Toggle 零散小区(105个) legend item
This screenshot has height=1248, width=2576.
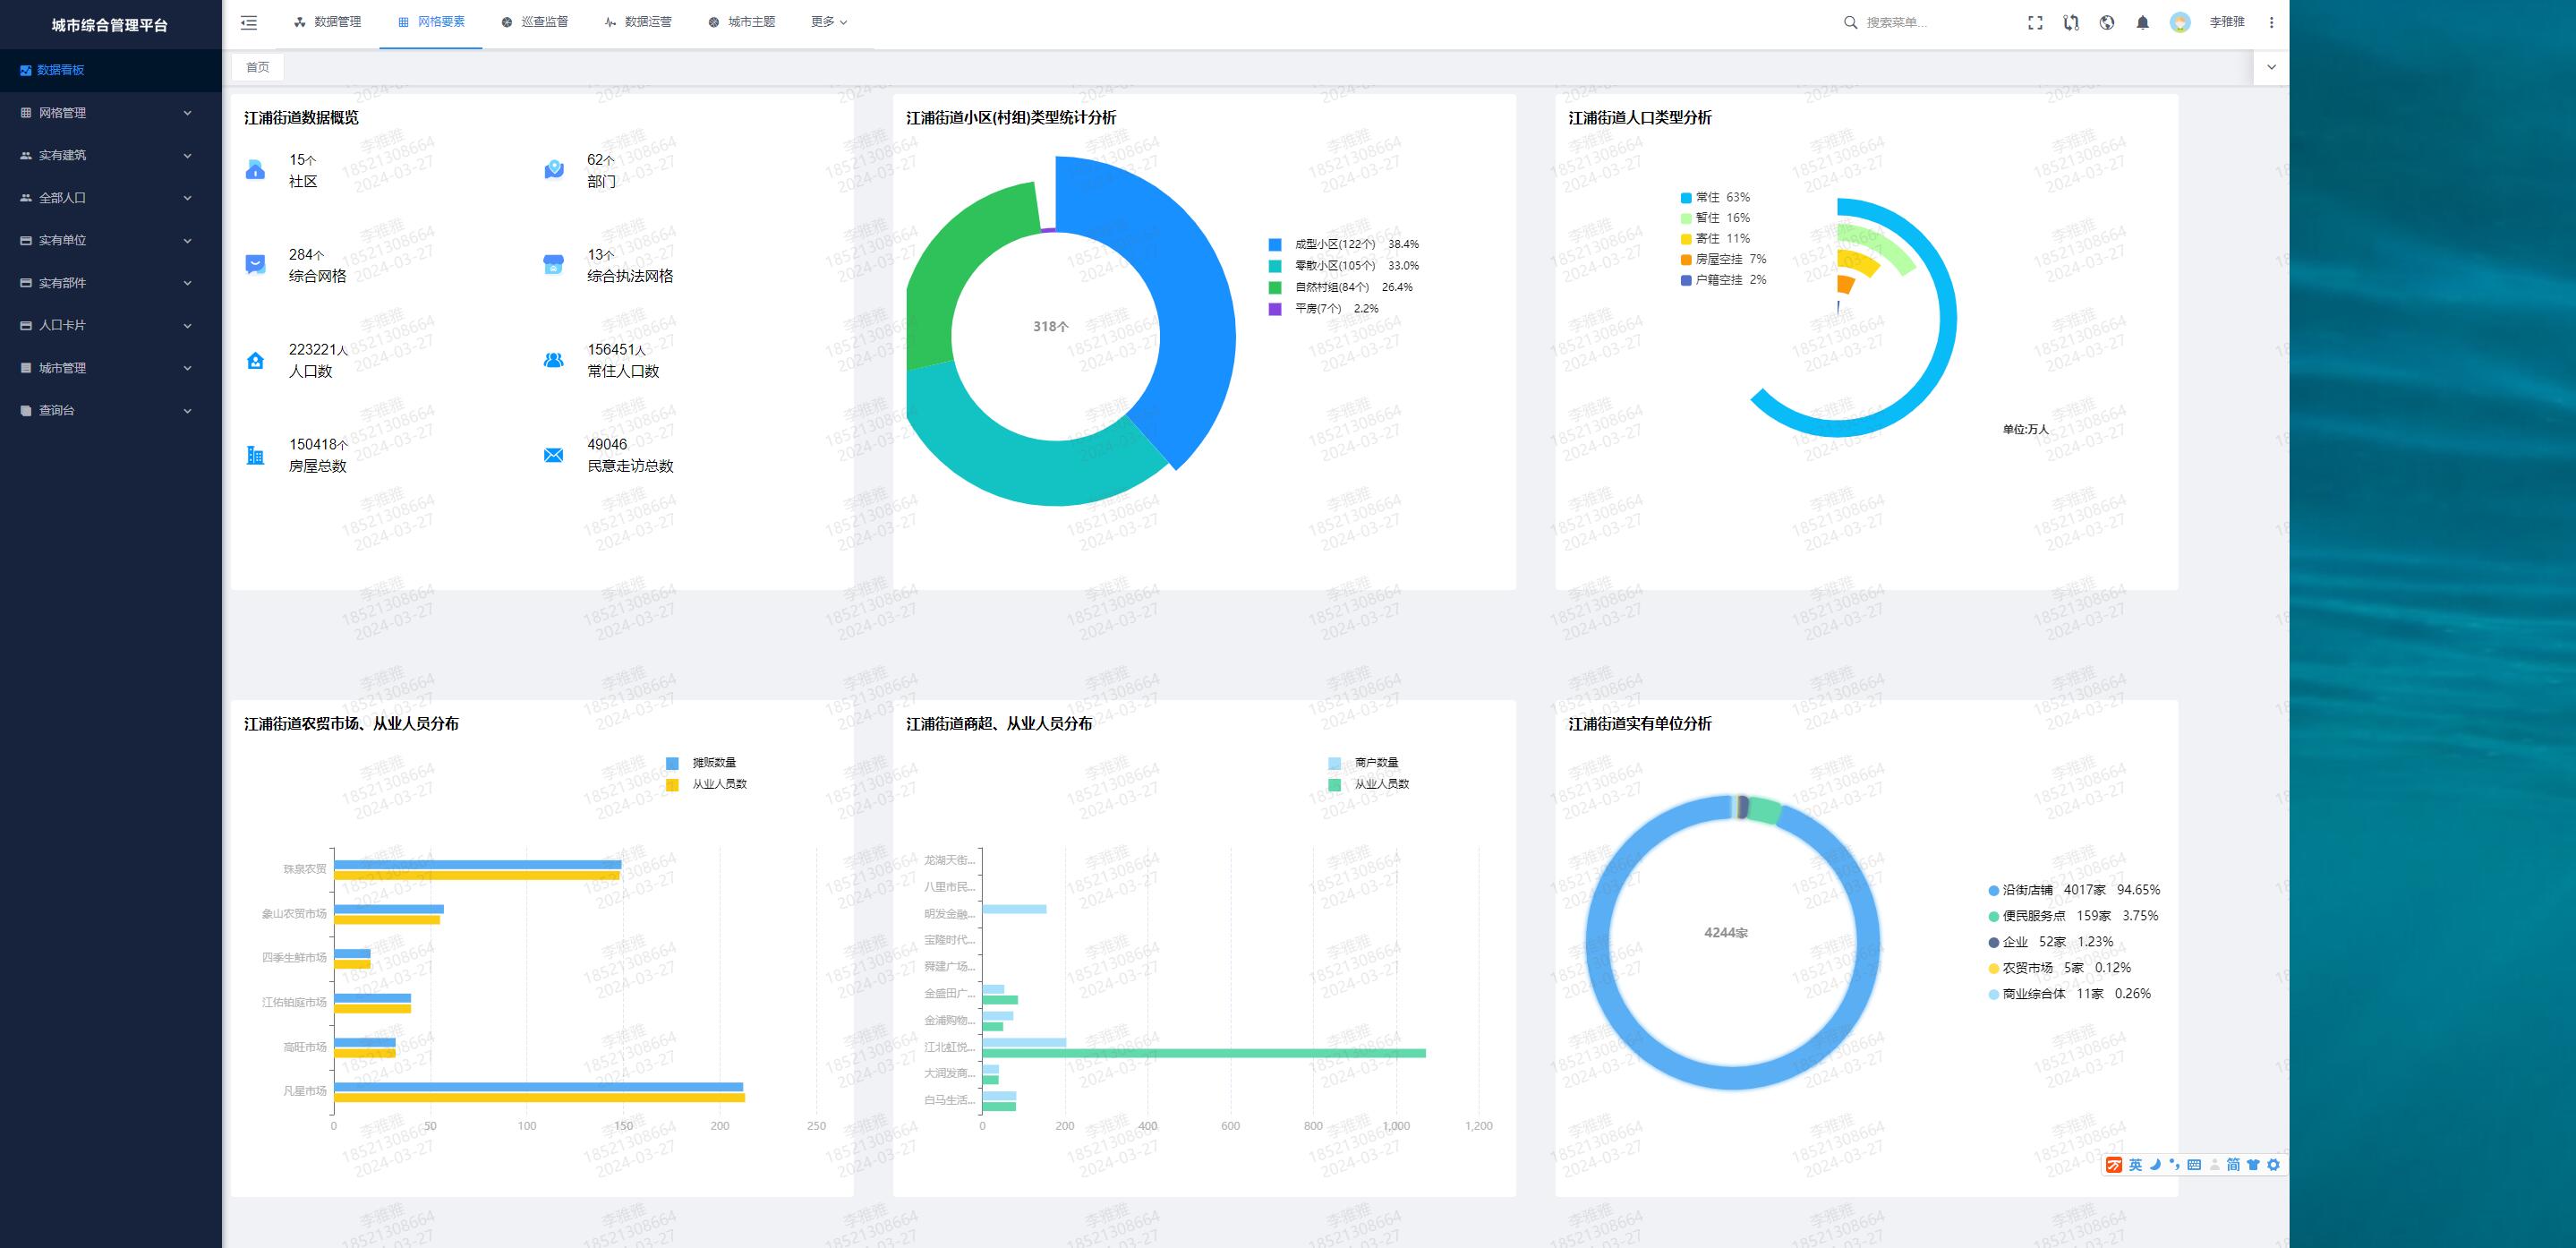click(x=1343, y=266)
